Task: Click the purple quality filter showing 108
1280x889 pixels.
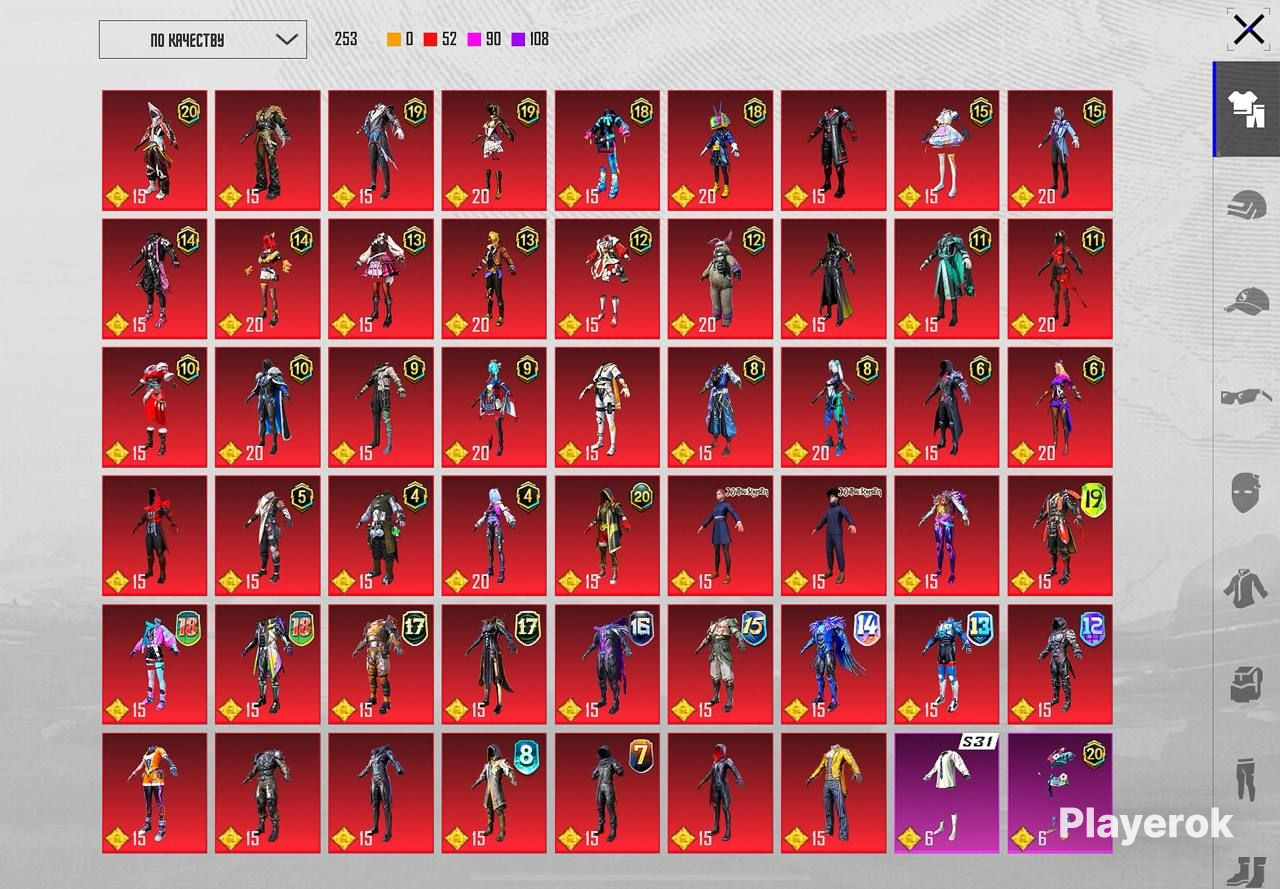Action: click(x=530, y=40)
